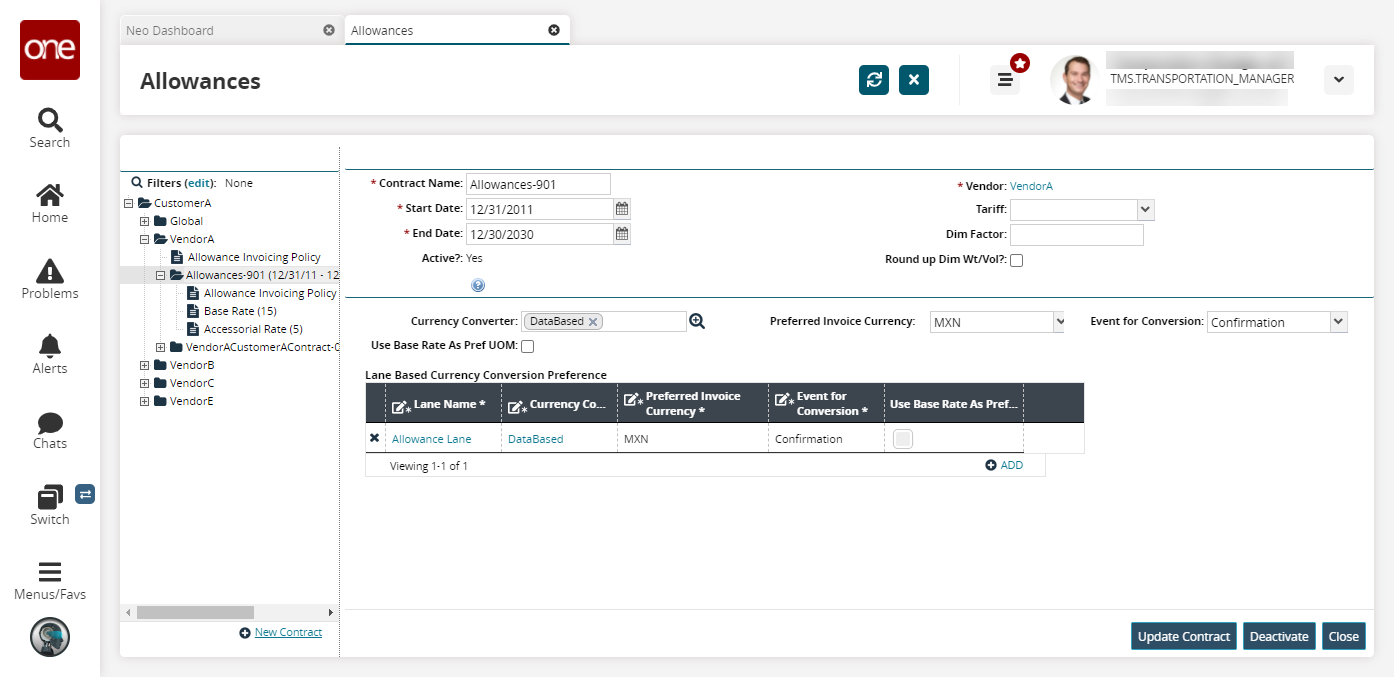The height and width of the screenshot is (677, 1394).
Task: Check the Use Base Rate box in Allowance Lane row
Action: (x=902, y=439)
